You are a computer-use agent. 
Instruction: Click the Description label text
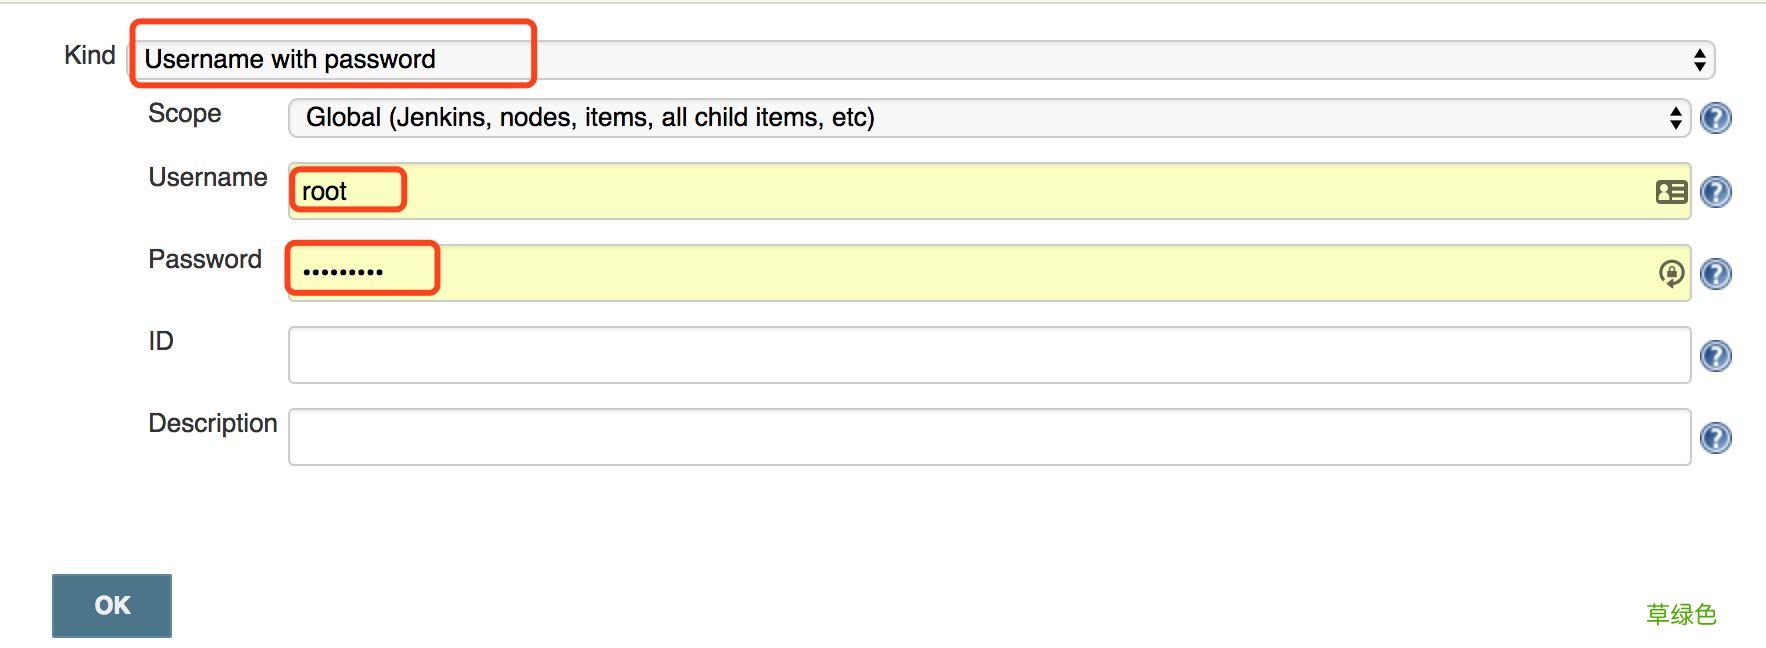(x=213, y=424)
